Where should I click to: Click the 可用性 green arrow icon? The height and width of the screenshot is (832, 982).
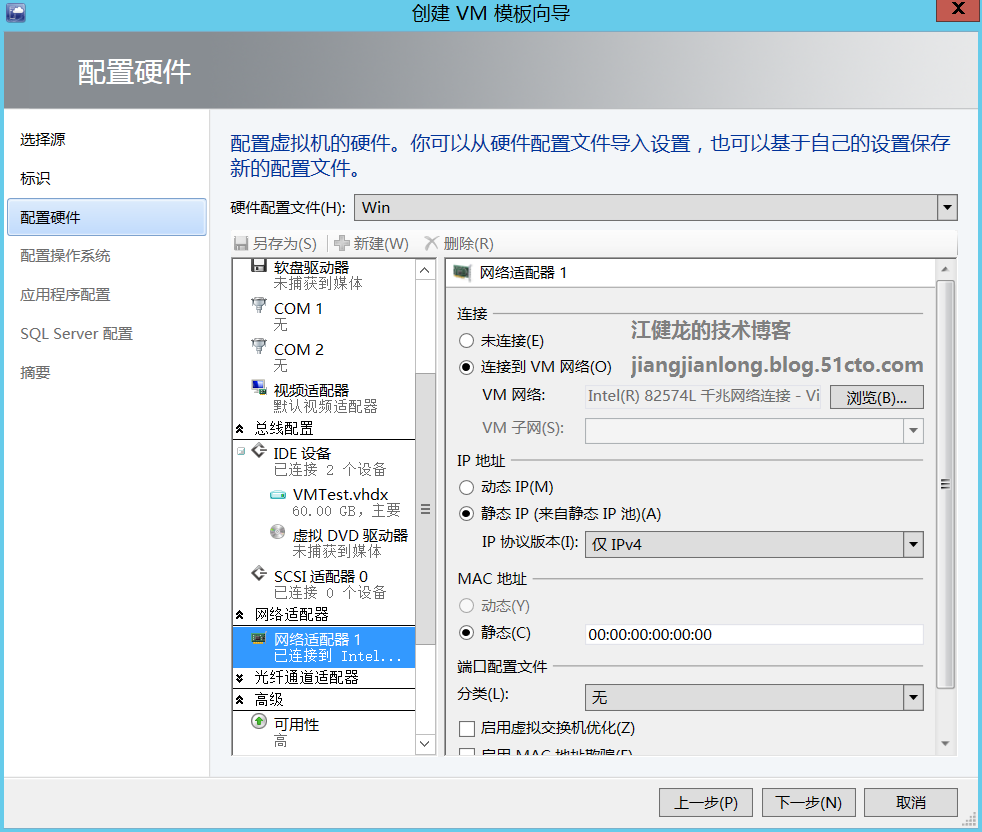259,721
